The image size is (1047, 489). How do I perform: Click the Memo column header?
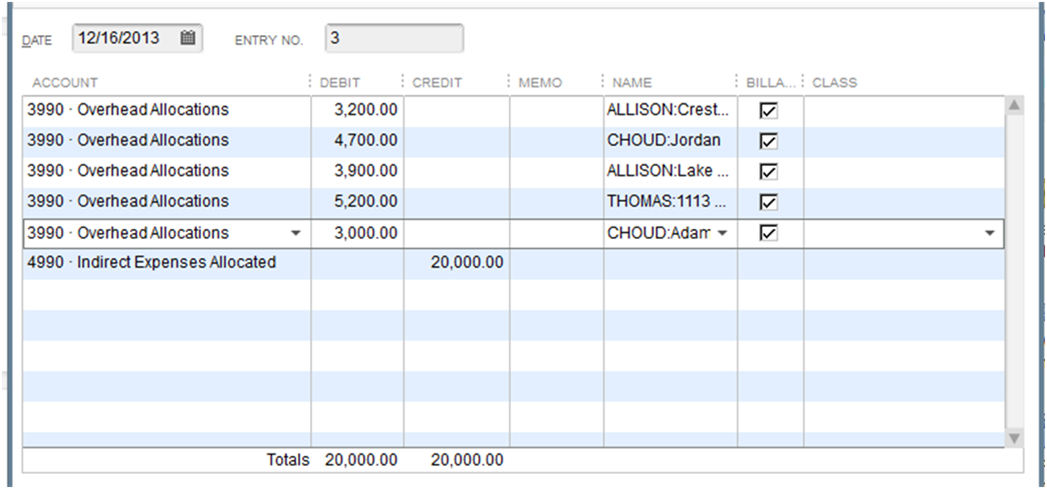(x=540, y=82)
